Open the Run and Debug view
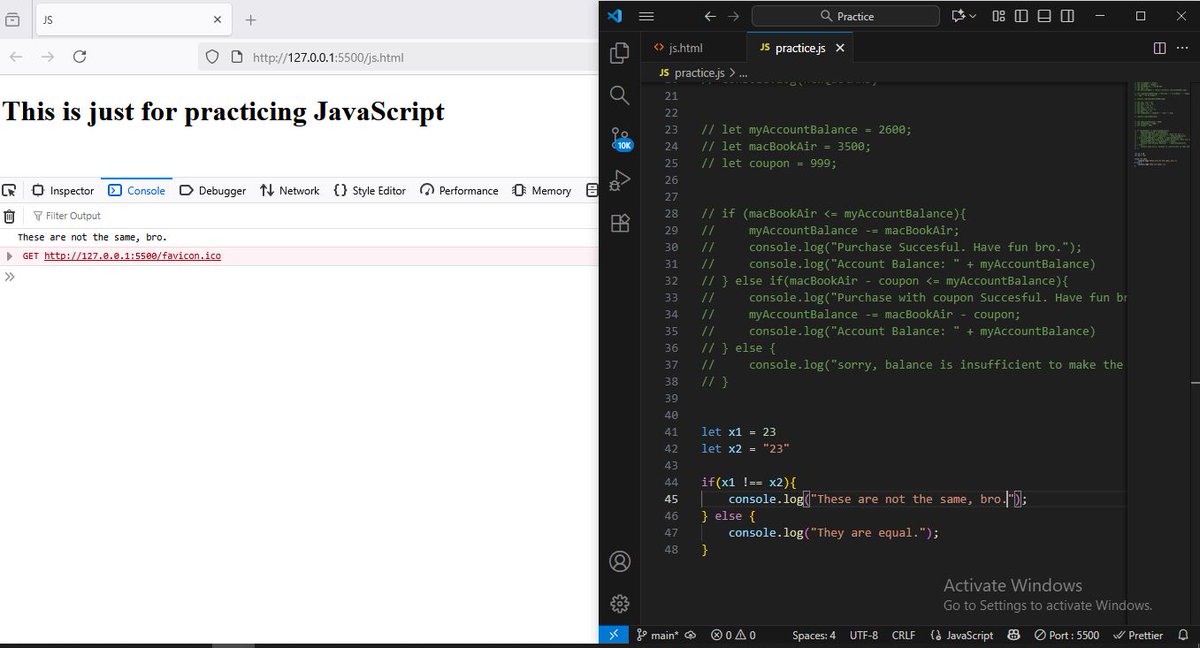This screenshot has width=1200, height=648. coord(620,180)
